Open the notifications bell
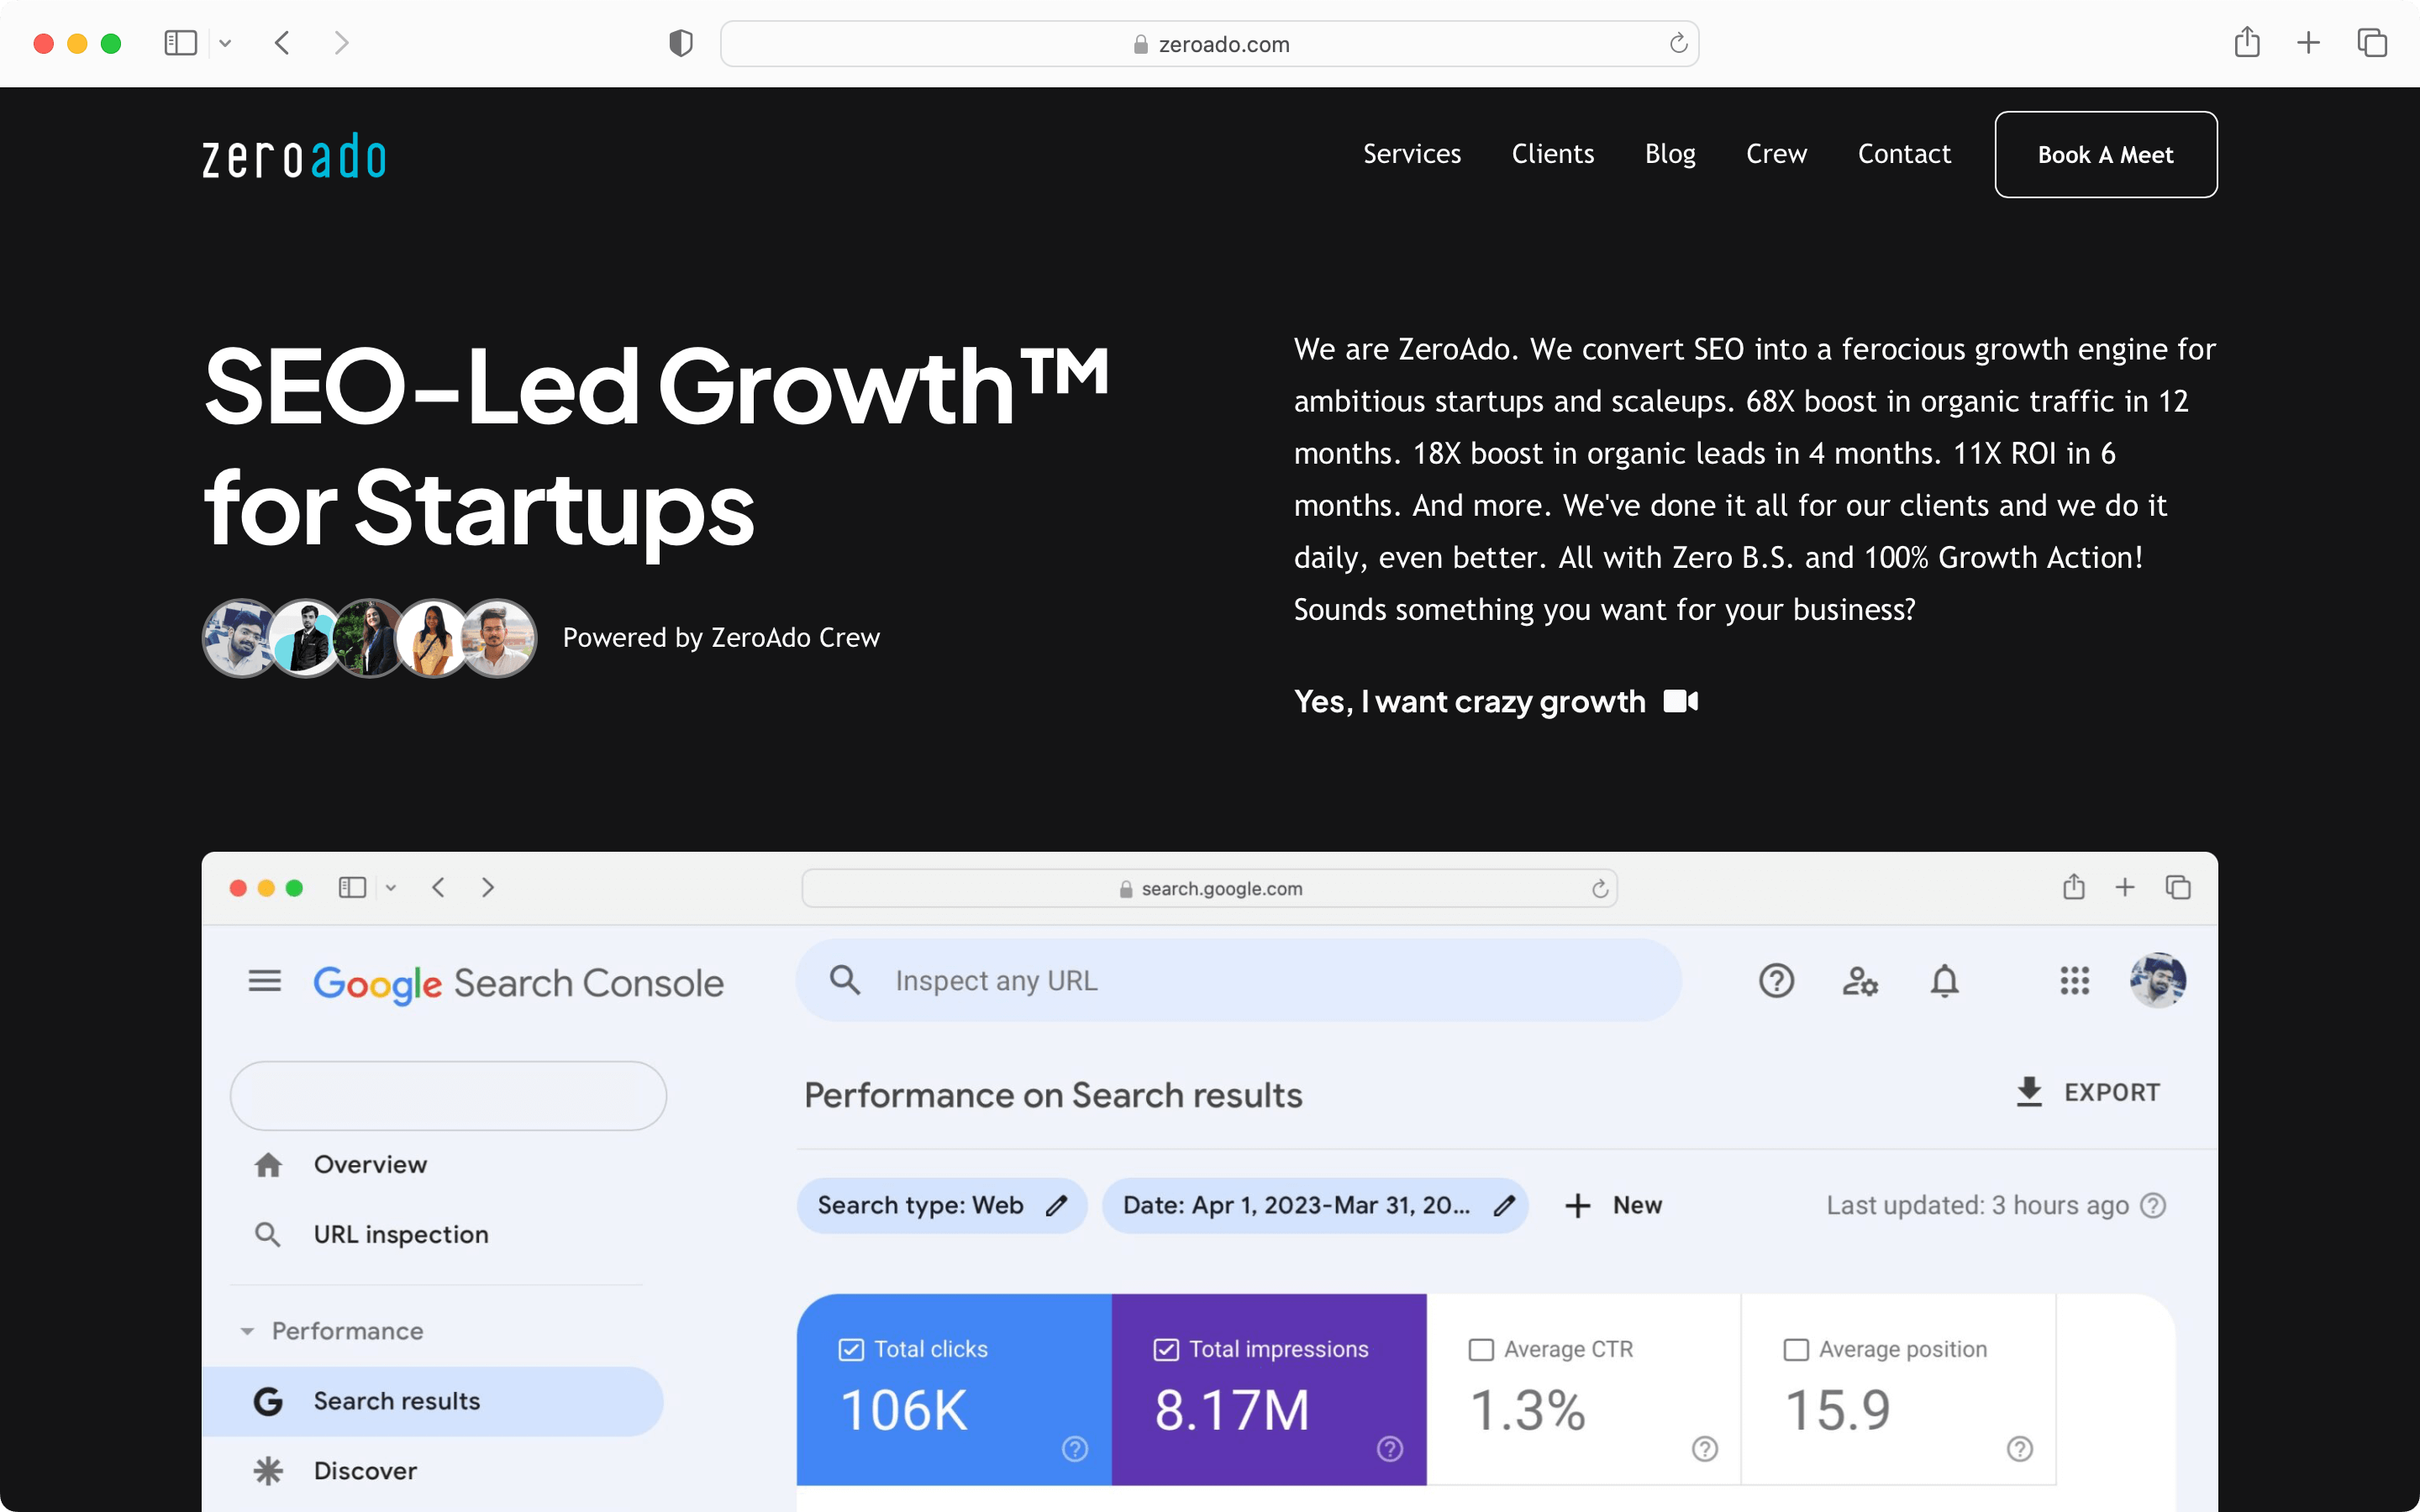The width and height of the screenshot is (2420, 1512). (1944, 981)
